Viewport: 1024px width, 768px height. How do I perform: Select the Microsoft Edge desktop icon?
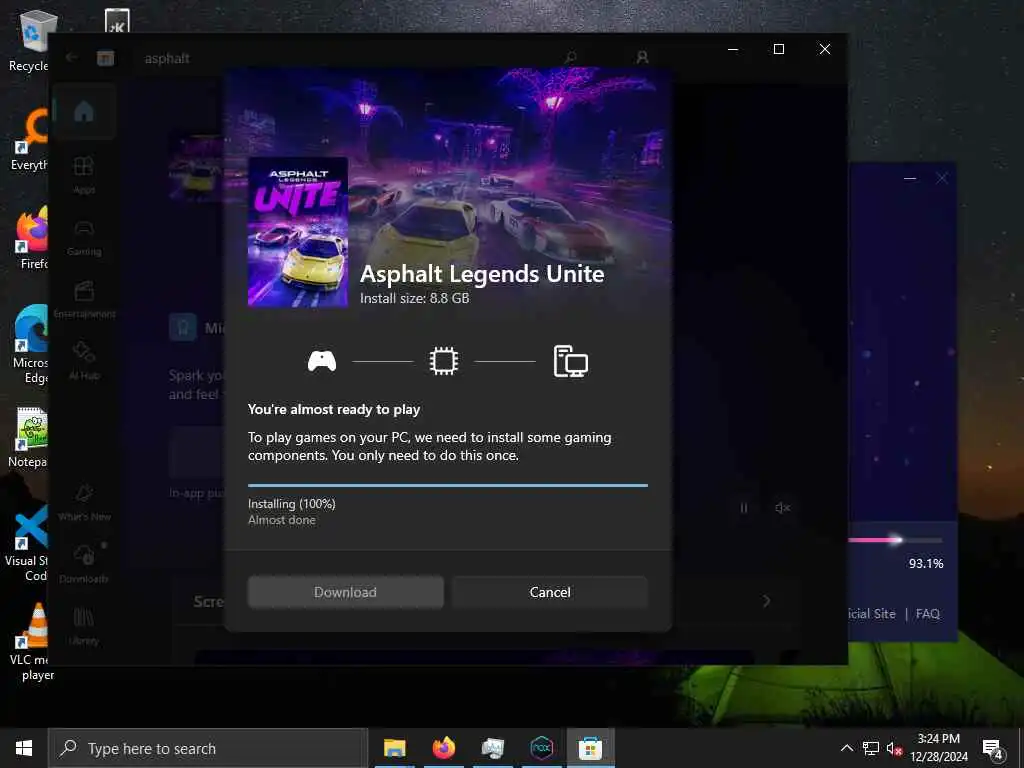click(x=30, y=345)
